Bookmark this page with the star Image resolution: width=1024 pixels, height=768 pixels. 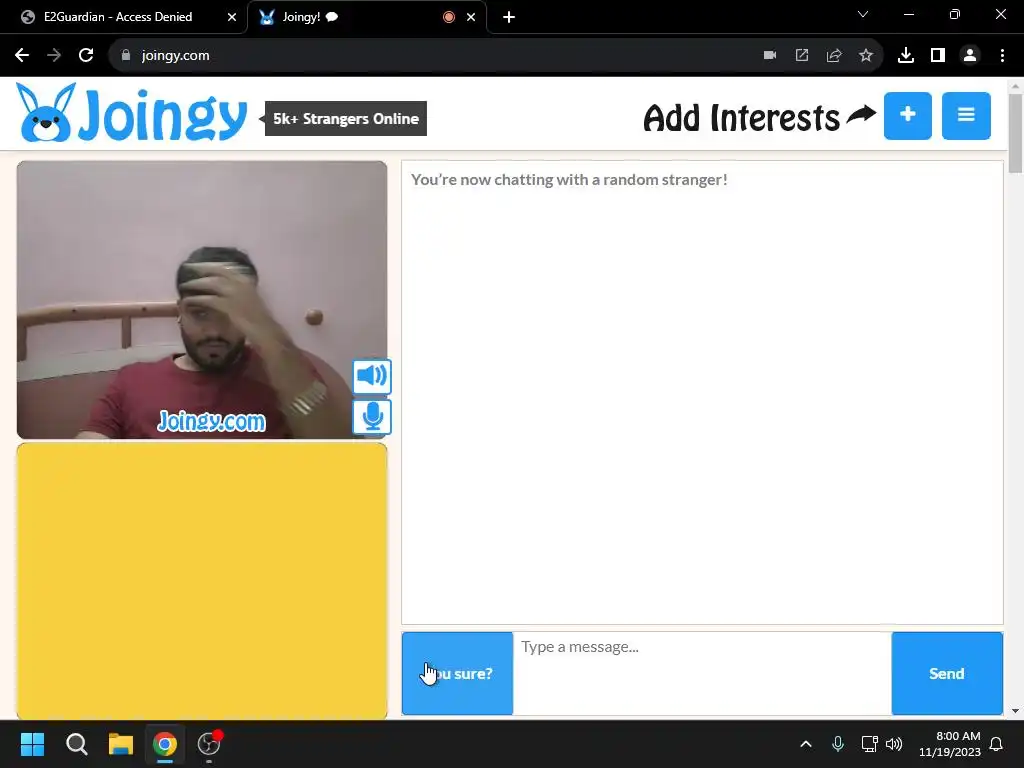click(866, 56)
